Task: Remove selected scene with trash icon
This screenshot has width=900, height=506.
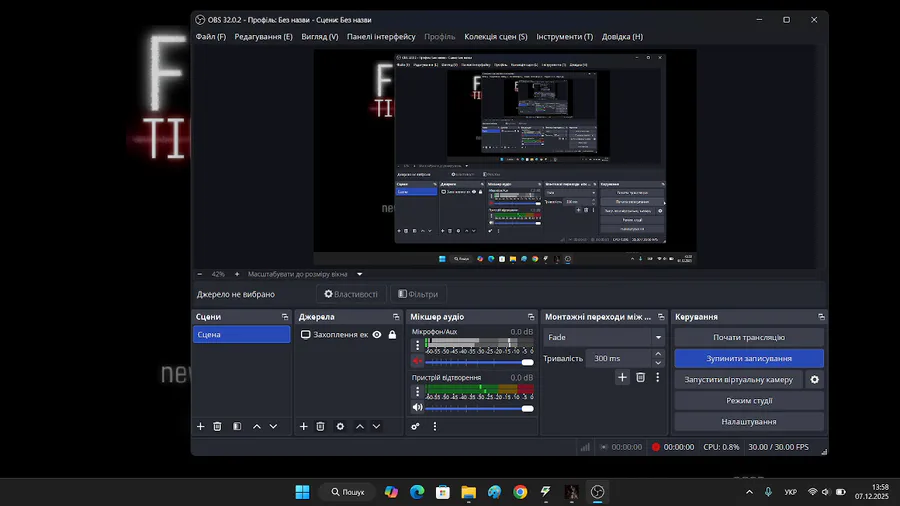Action: tap(217, 426)
